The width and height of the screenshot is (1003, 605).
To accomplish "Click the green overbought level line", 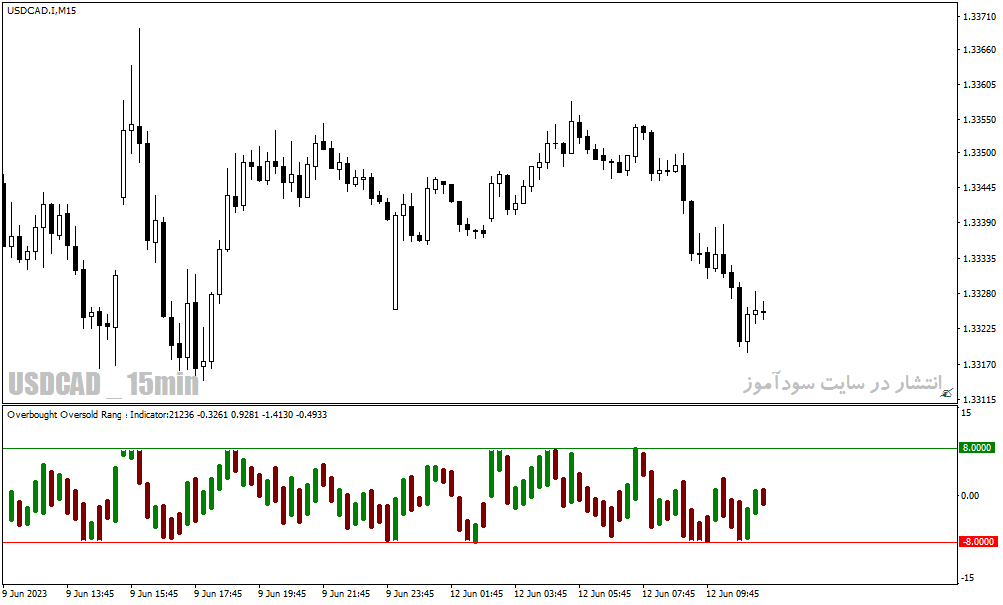I will (480, 448).
